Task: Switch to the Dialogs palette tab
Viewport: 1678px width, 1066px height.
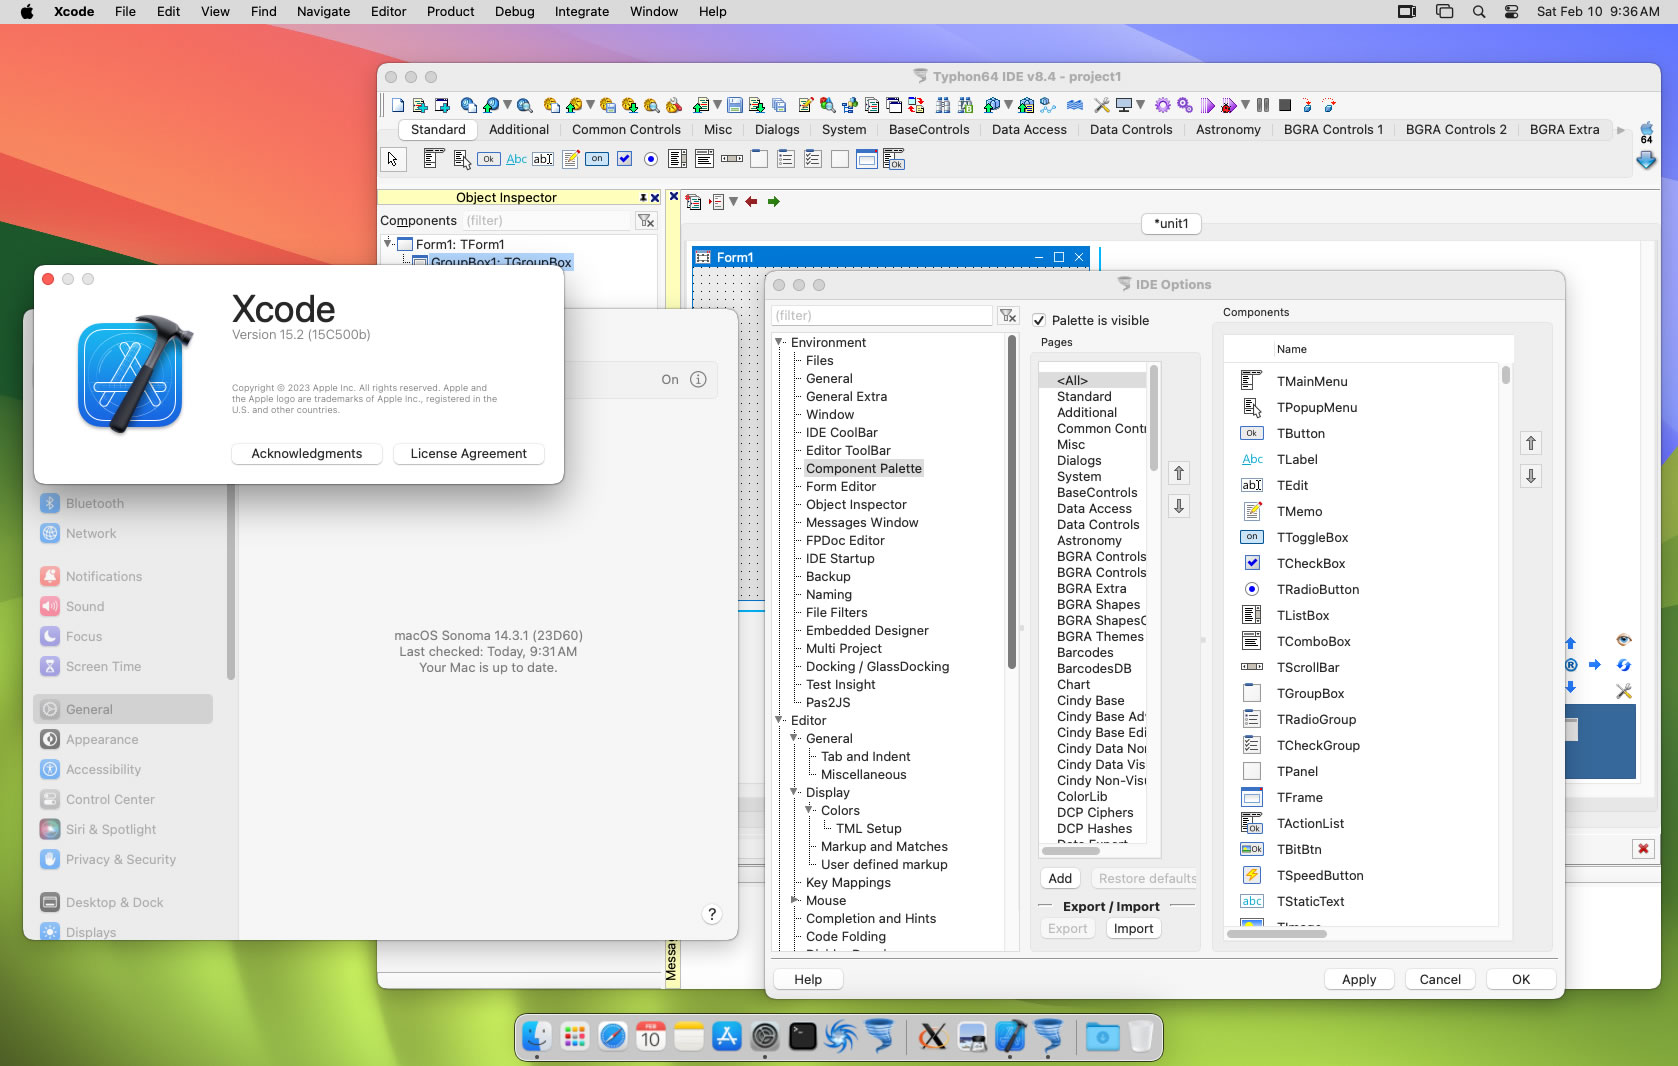Action: [777, 129]
